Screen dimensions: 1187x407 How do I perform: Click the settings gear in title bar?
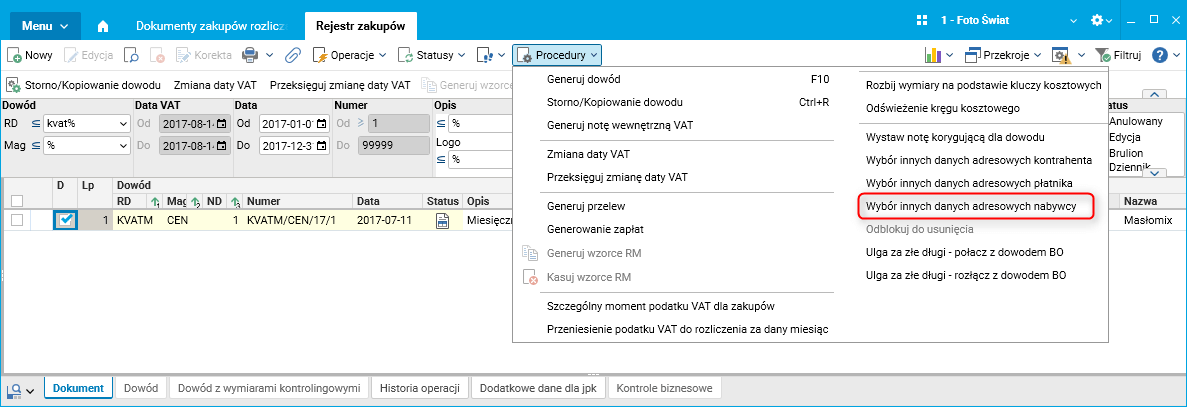coord(1099,20)
